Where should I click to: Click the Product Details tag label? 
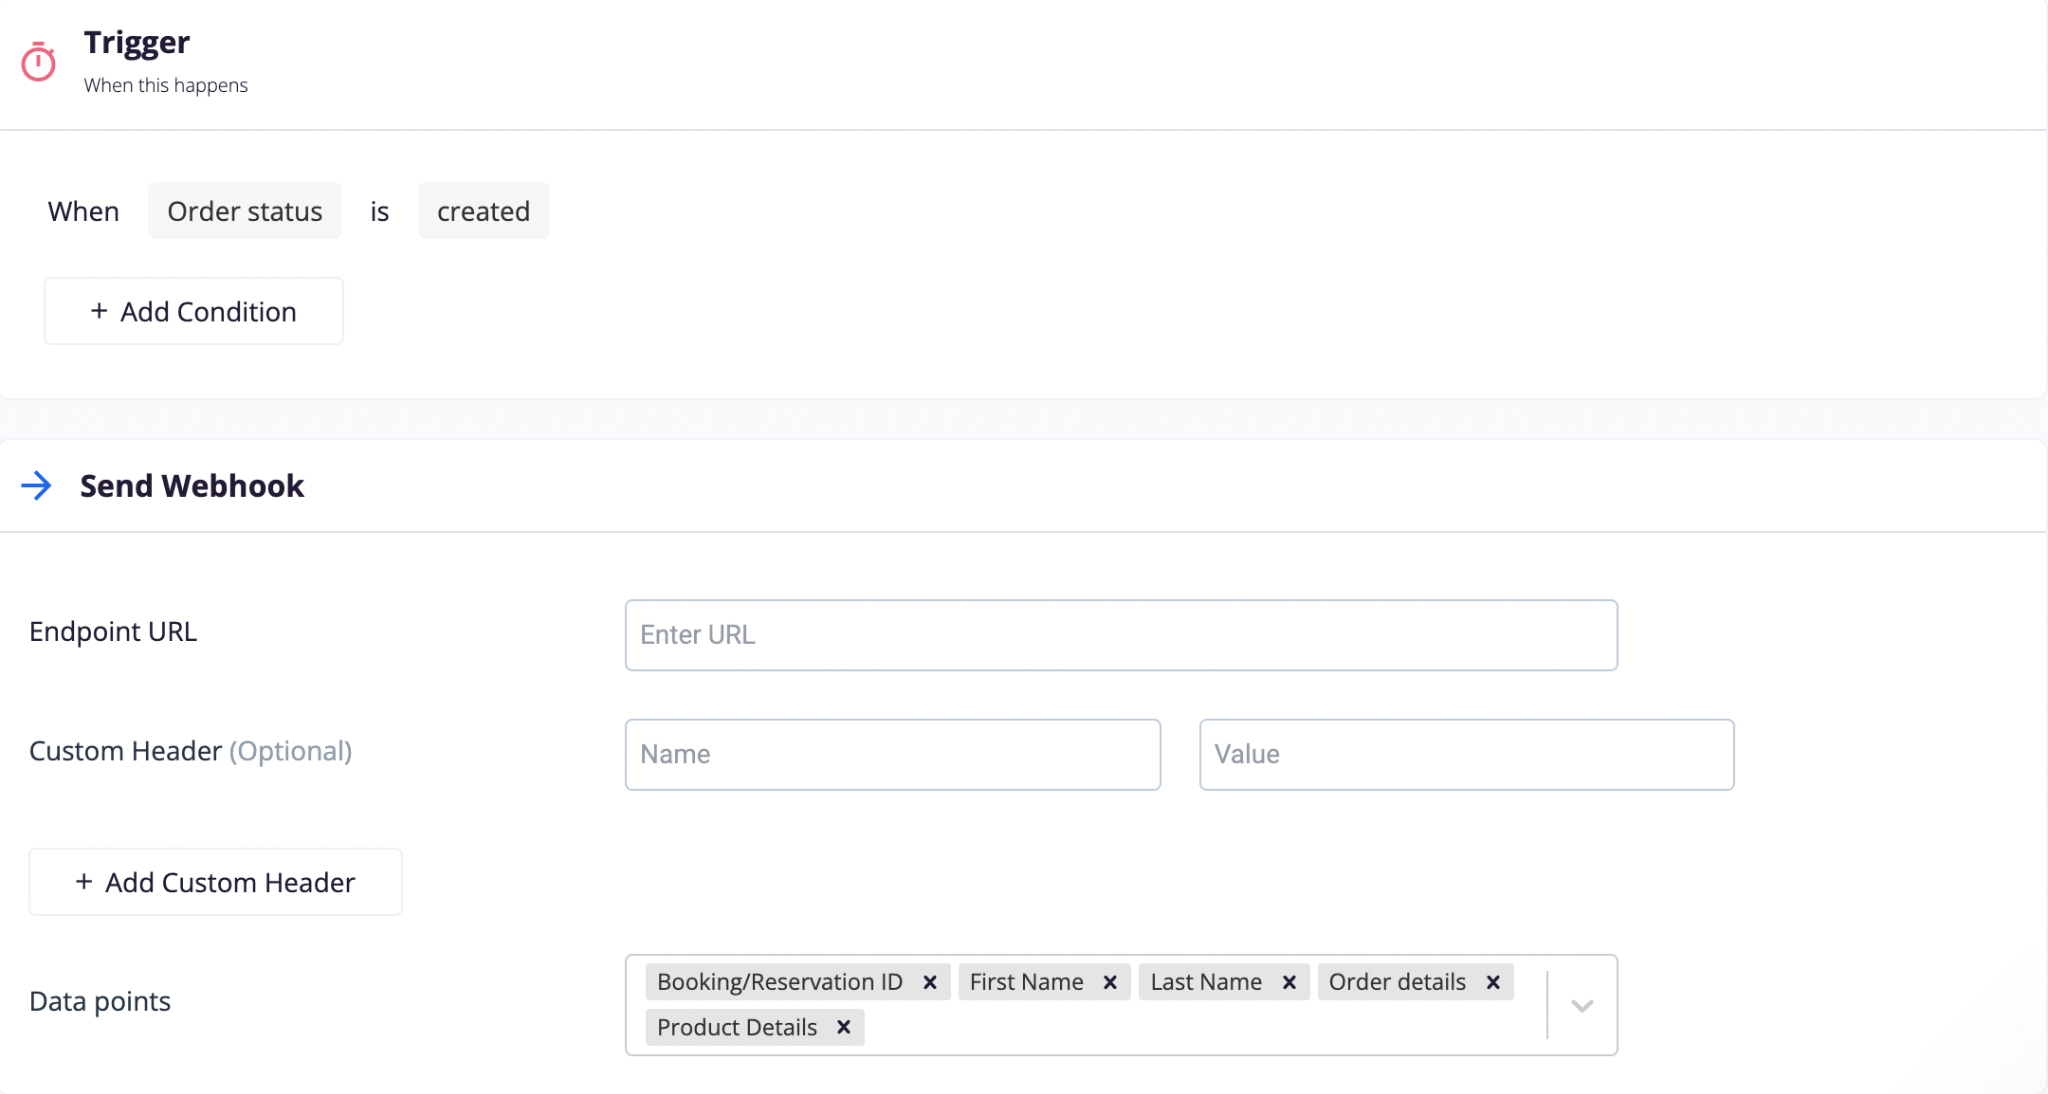point(737,1027)
